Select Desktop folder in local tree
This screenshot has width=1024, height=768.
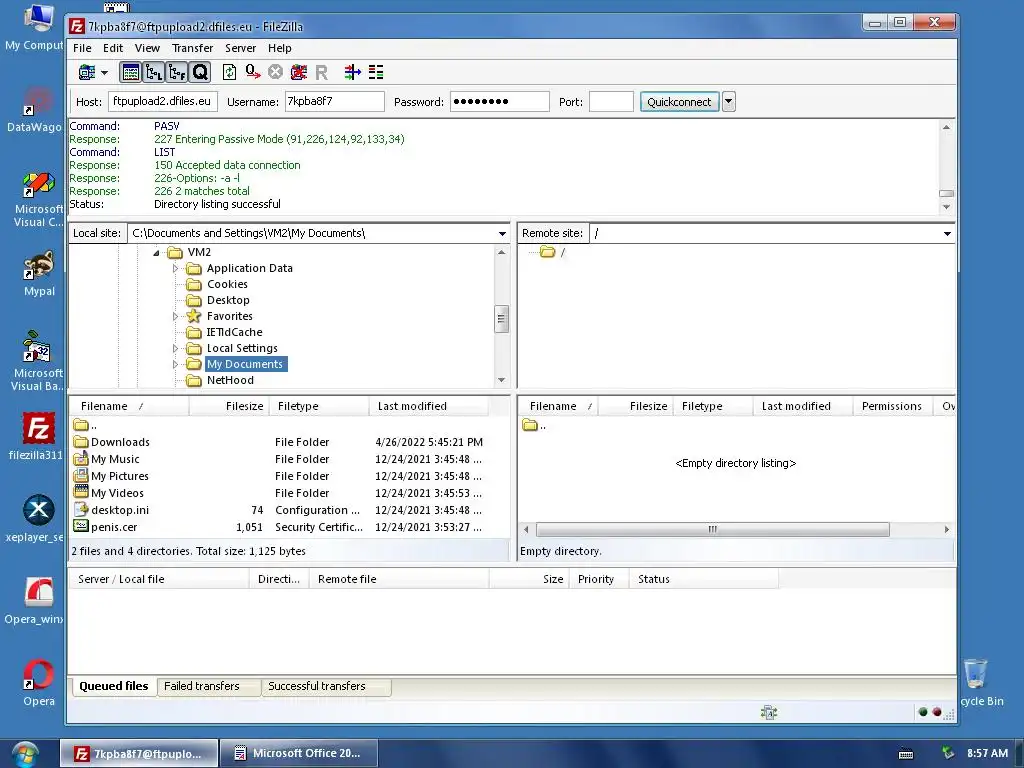pos(228,300)
